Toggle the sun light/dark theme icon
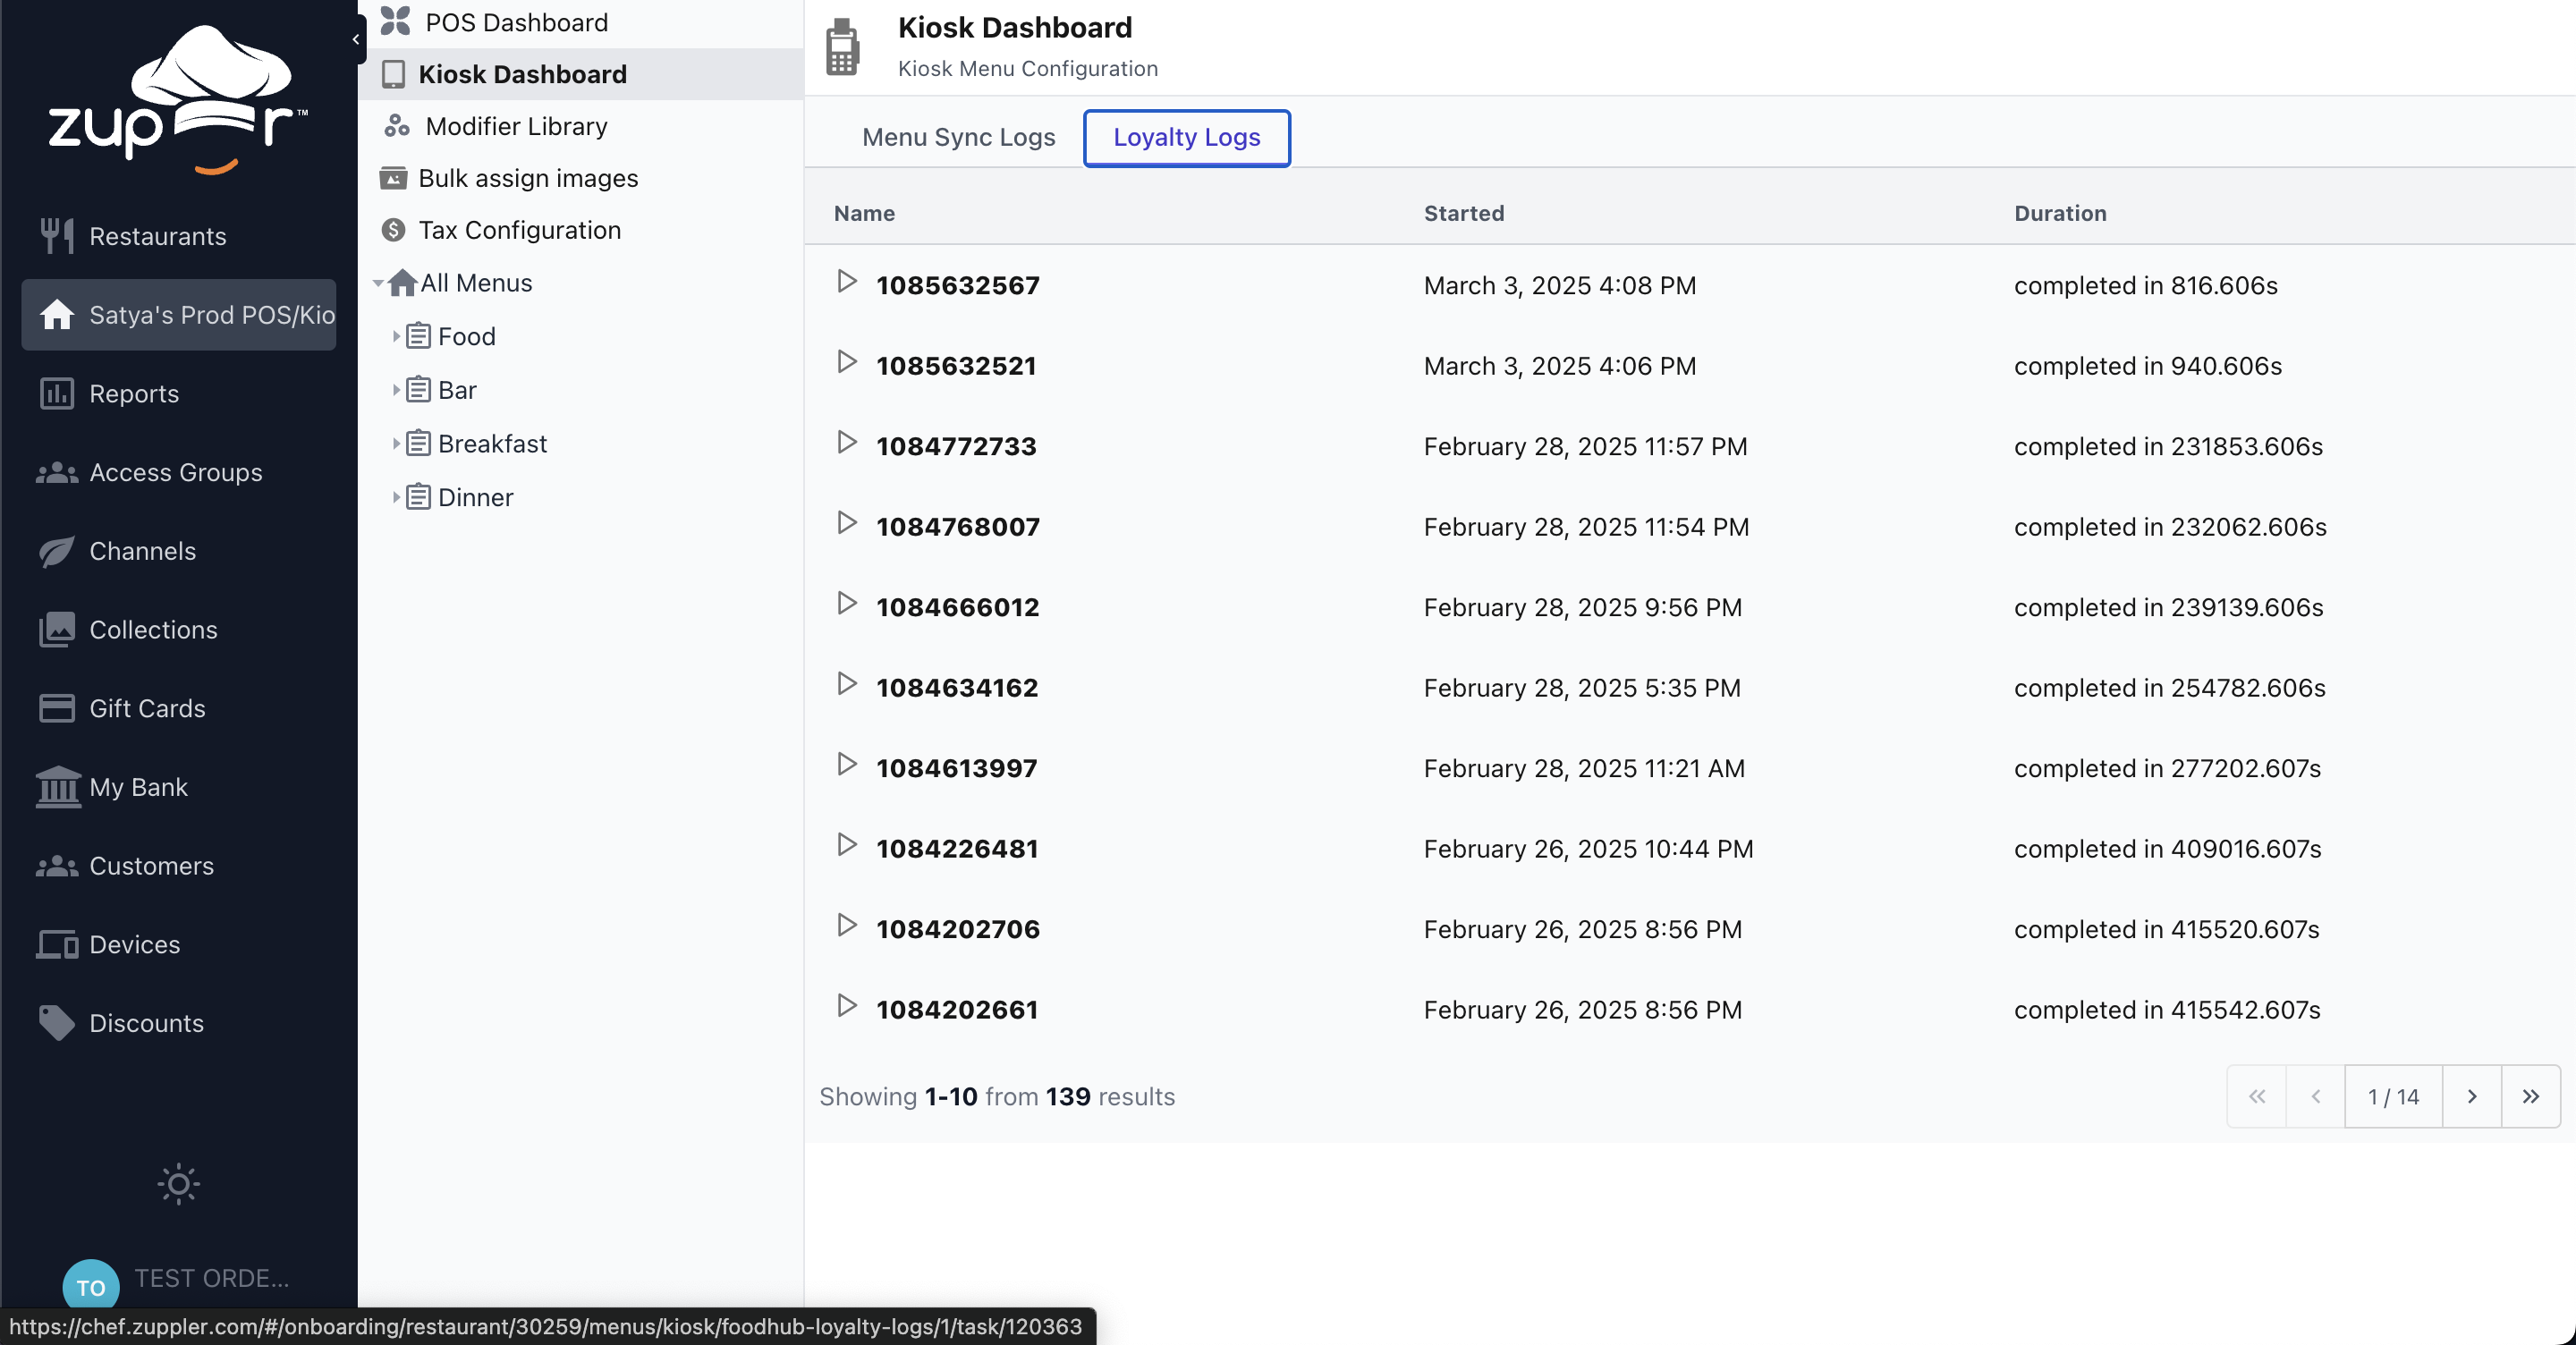2576x1345 pixels. 178,1184
